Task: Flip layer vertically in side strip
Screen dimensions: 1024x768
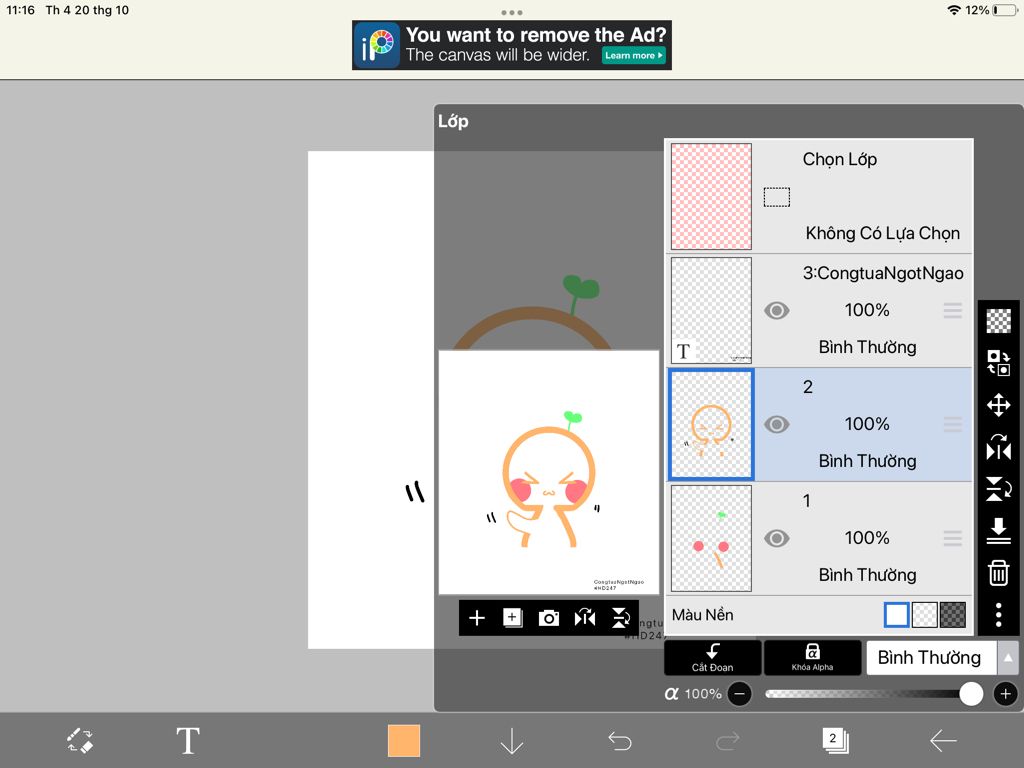Action: (999, 488)
